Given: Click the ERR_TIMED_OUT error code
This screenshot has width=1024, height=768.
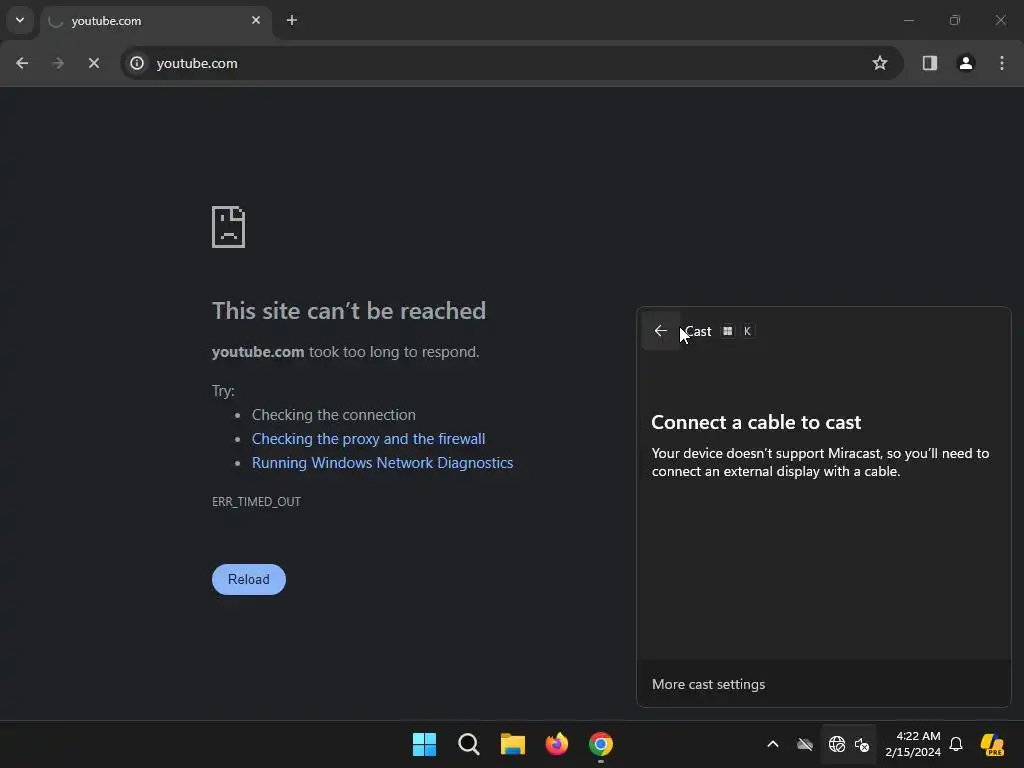Looking at the screenshot, I should click(257, 502).
